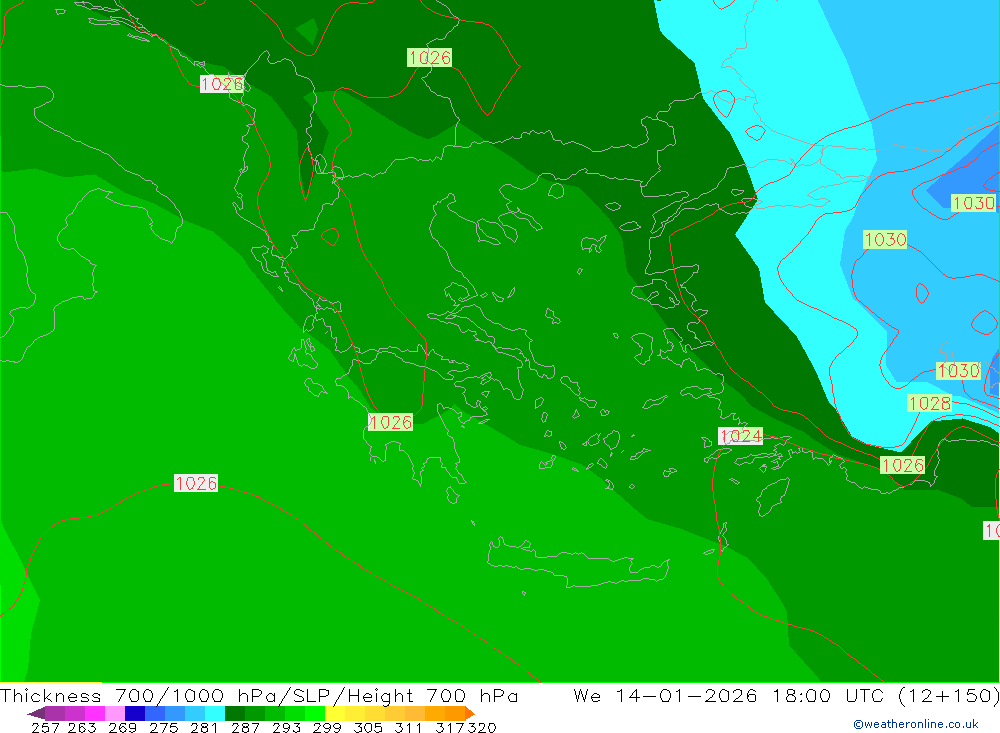Pick the cyan legend swatch
This screenshot has width=1000, height=733.
[215, 713]
